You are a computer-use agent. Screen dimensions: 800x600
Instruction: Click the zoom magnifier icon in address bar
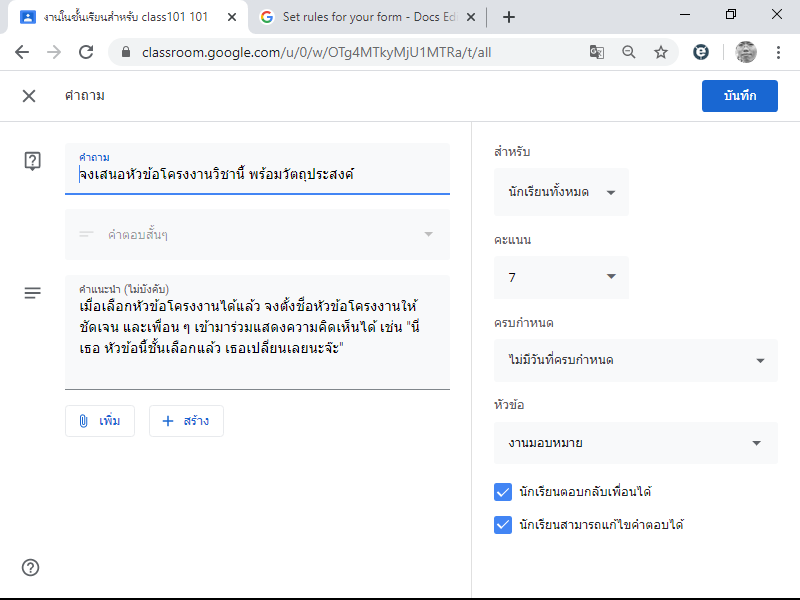629,52
